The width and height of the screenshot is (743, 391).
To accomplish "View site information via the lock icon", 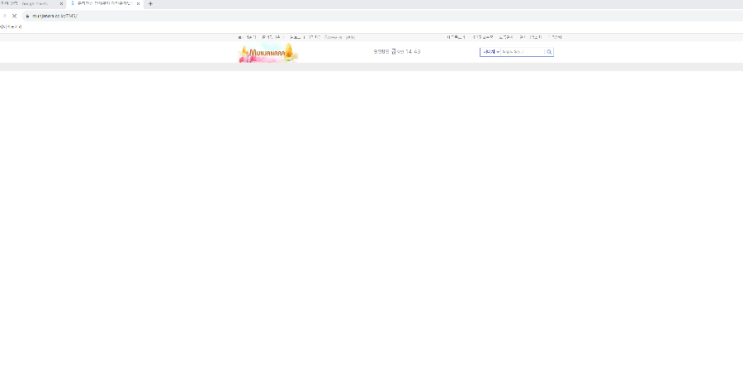I will pos(27,16).
